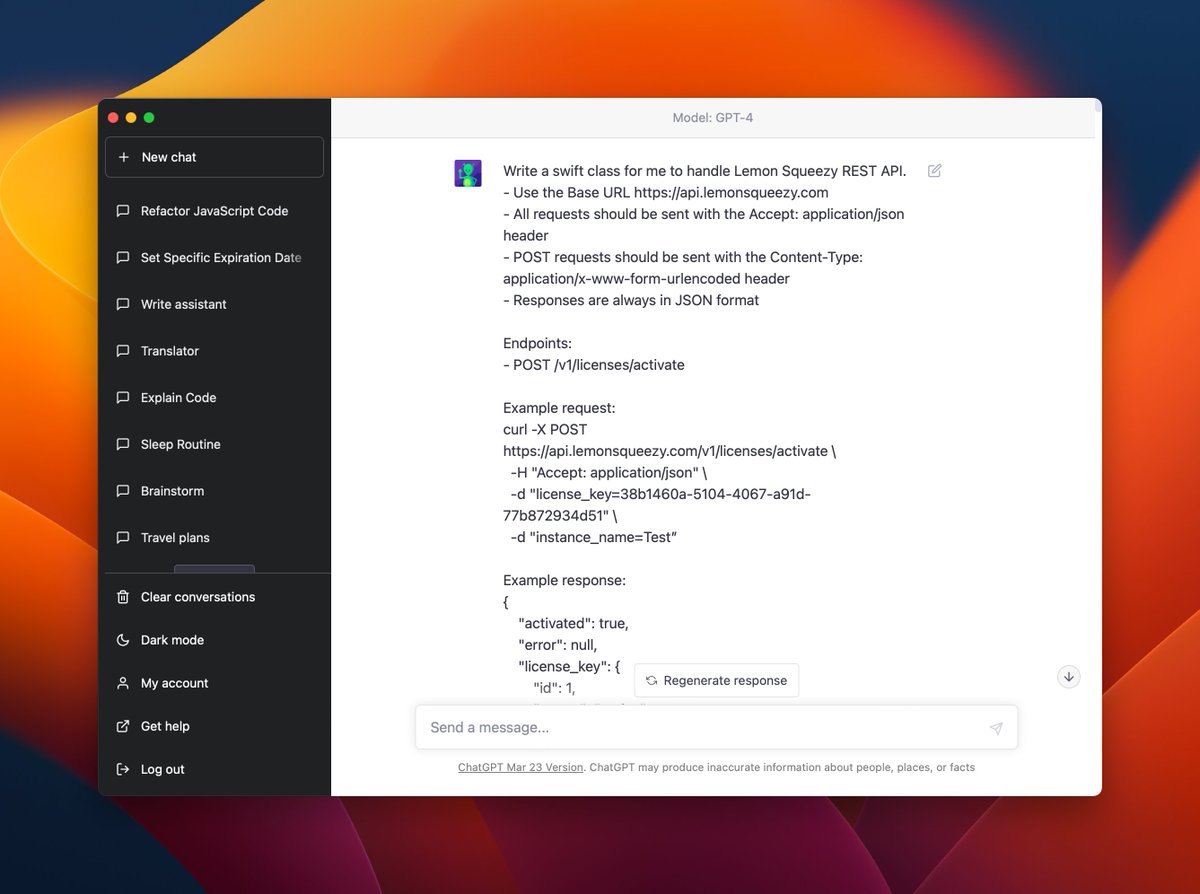Open the Refactor JavaScript Code conversation
Viewport: 1200px width, 894px height.
(x=214, y=211)
